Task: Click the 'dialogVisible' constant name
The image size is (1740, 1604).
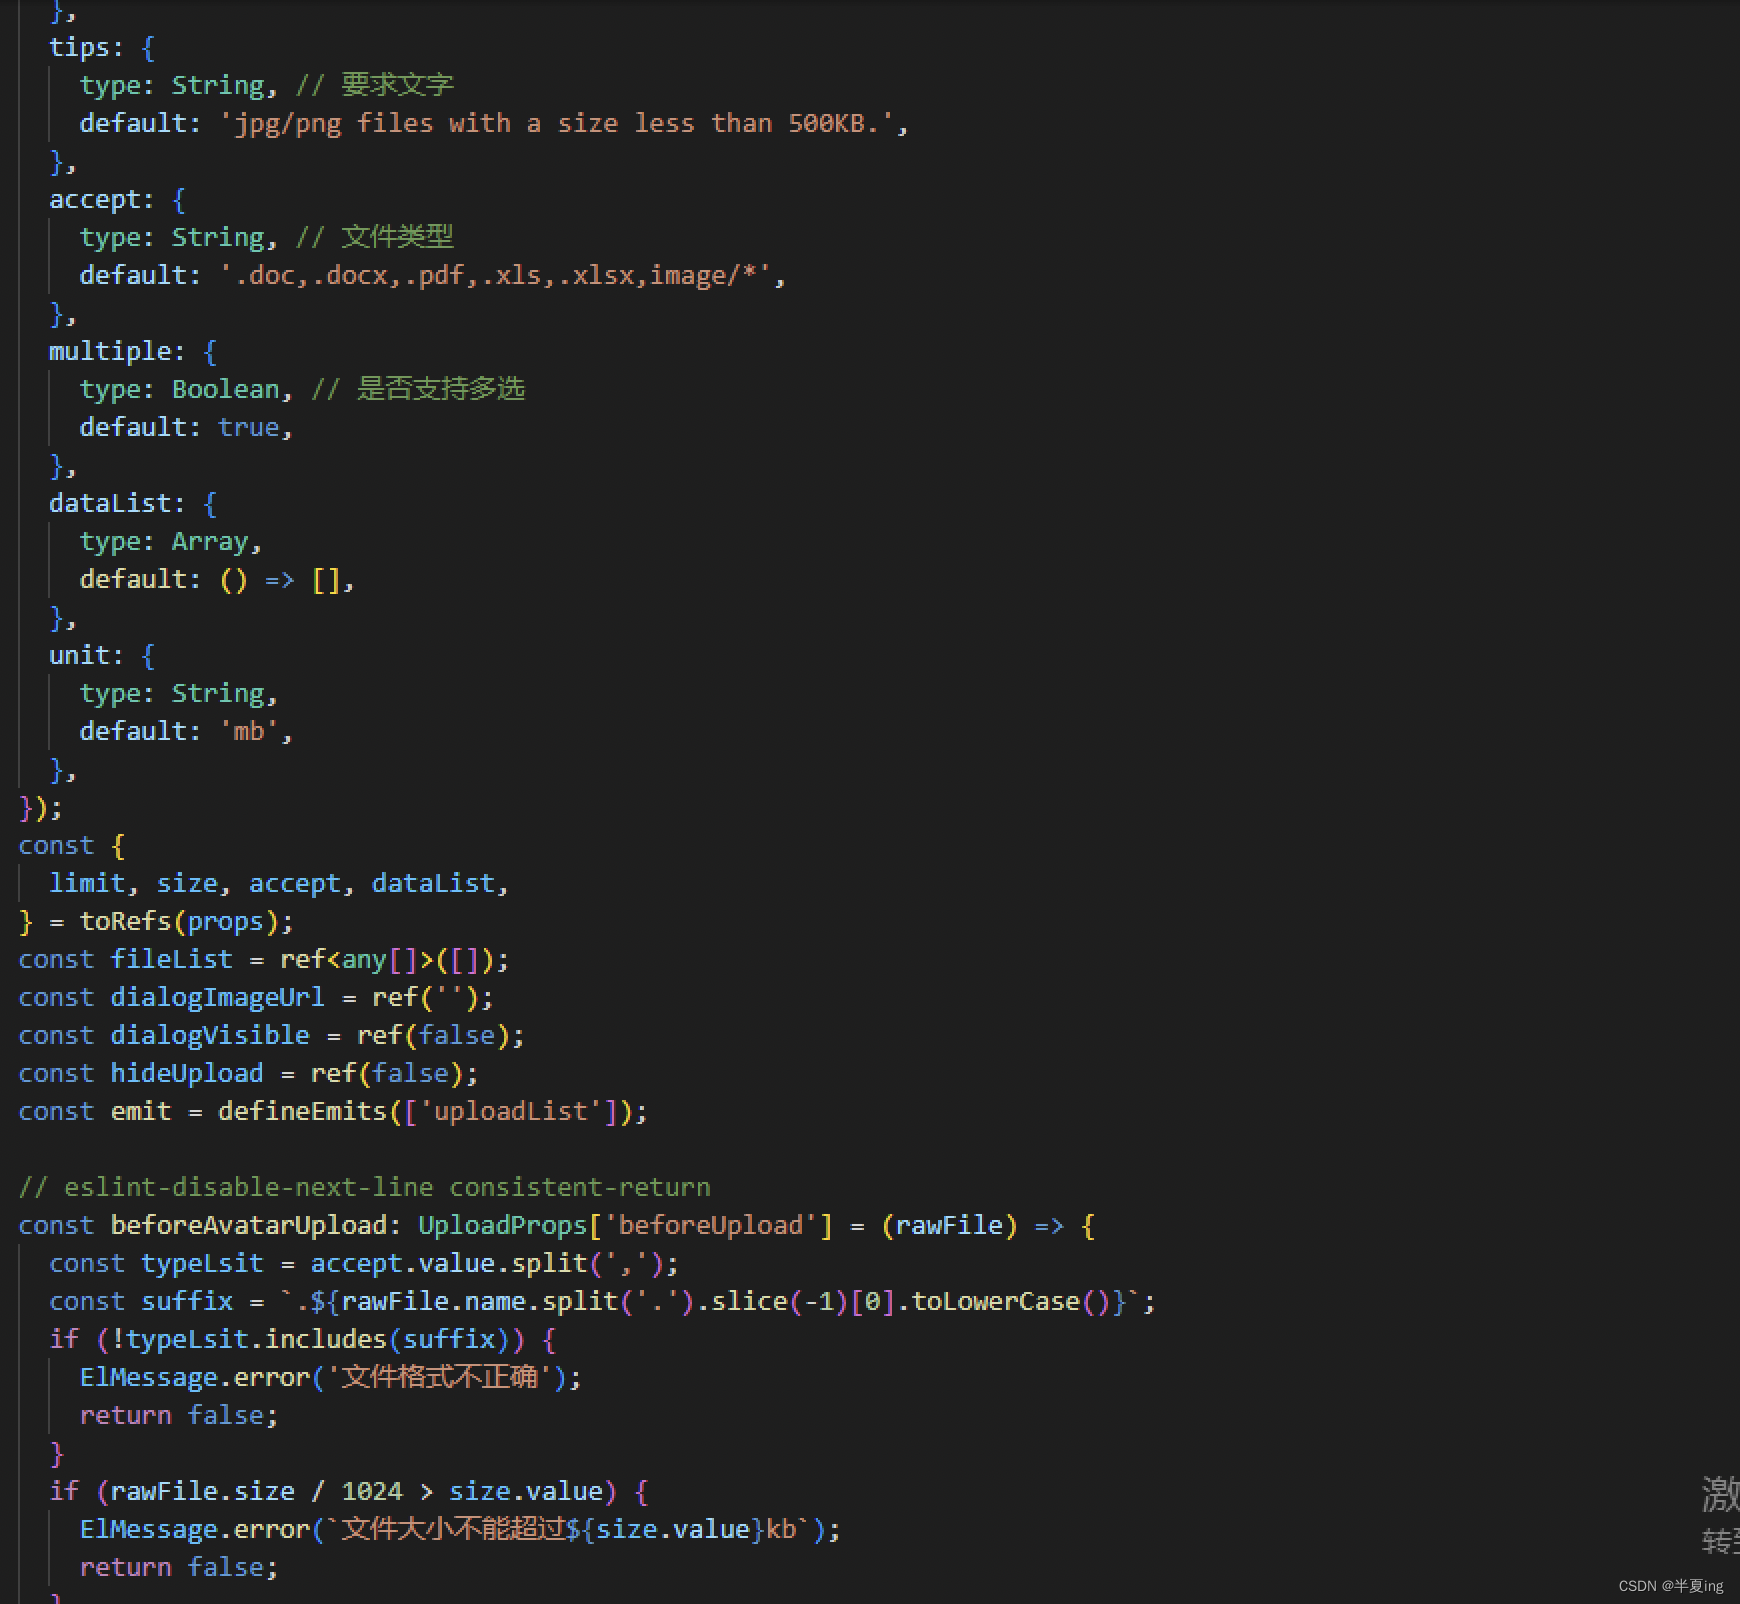Action: [x=210, y=1035]
